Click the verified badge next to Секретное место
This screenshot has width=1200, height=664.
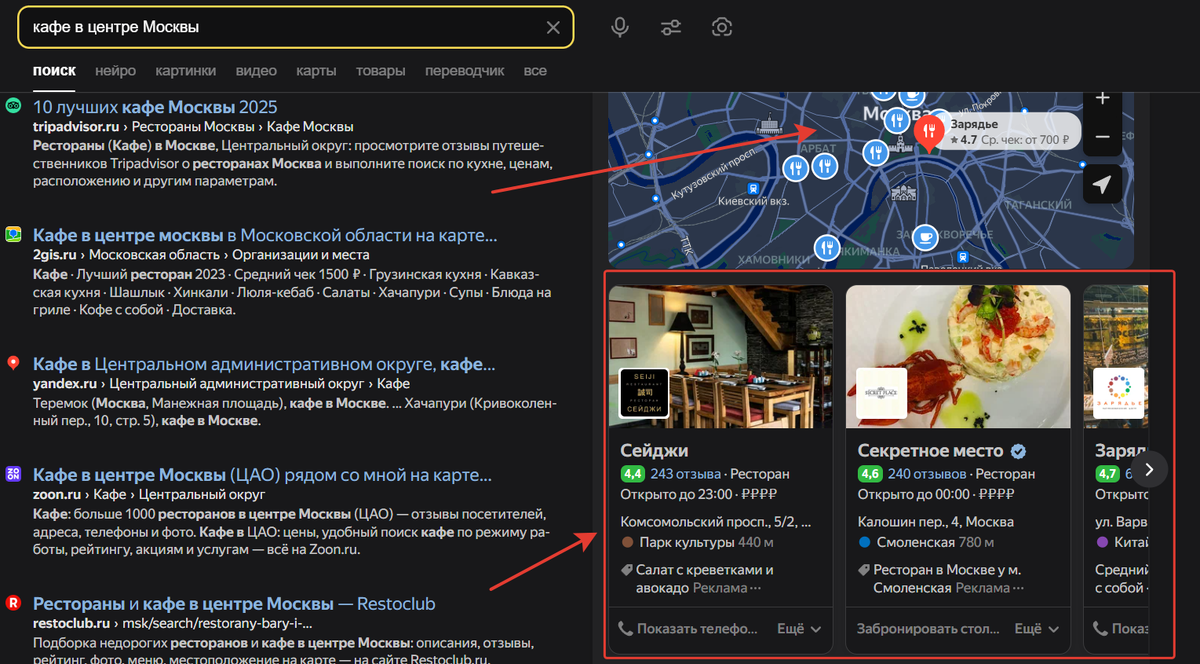1018,450
